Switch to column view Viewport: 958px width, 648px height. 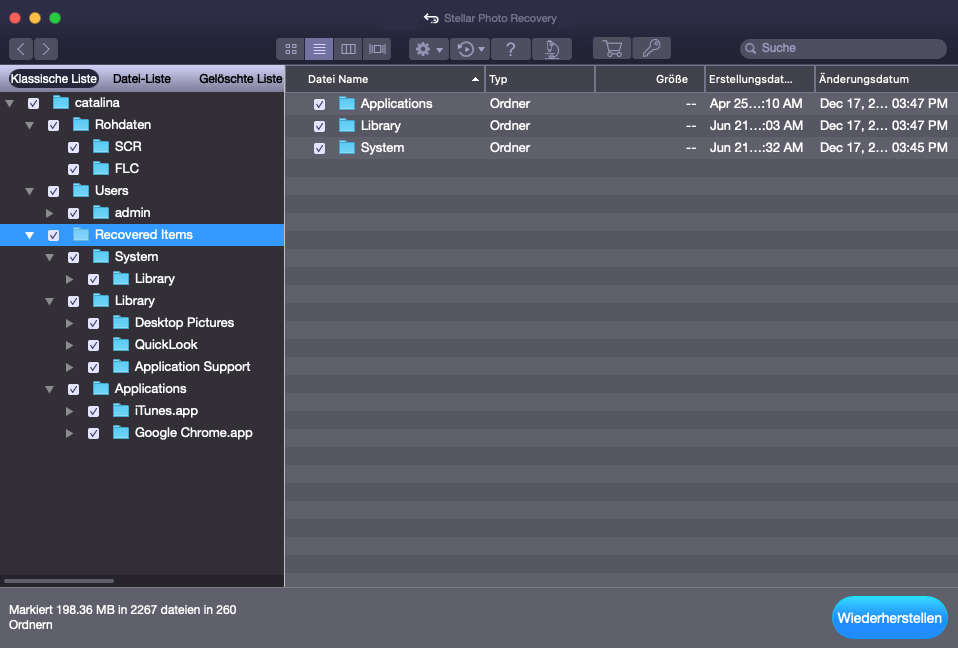pyautogui.click(x=348, y=48)
